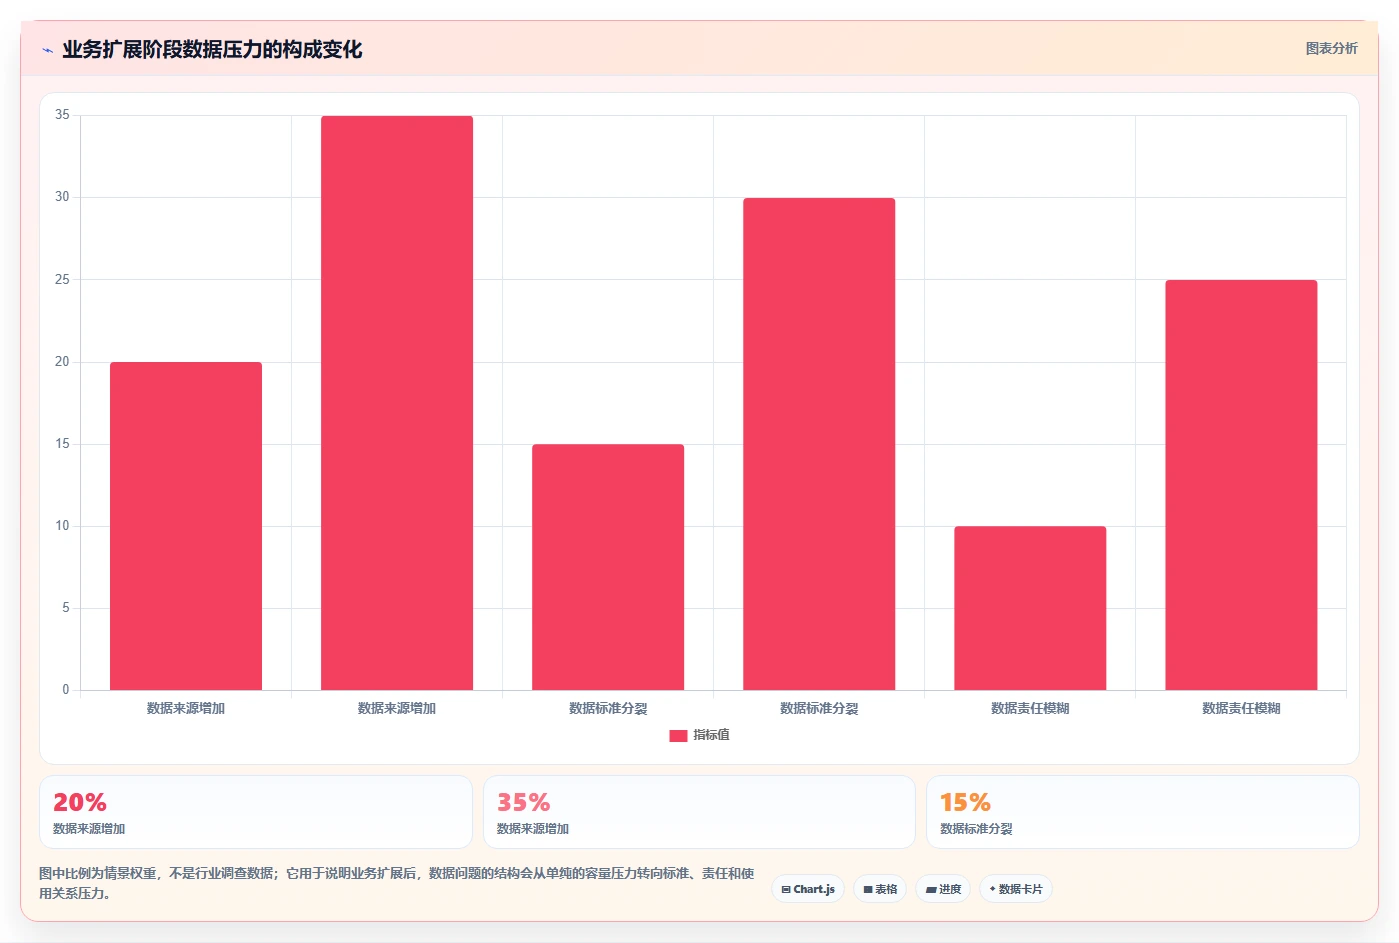
Task: Click the lightning icon beside the chart title
Action: [x=47, y=50]
